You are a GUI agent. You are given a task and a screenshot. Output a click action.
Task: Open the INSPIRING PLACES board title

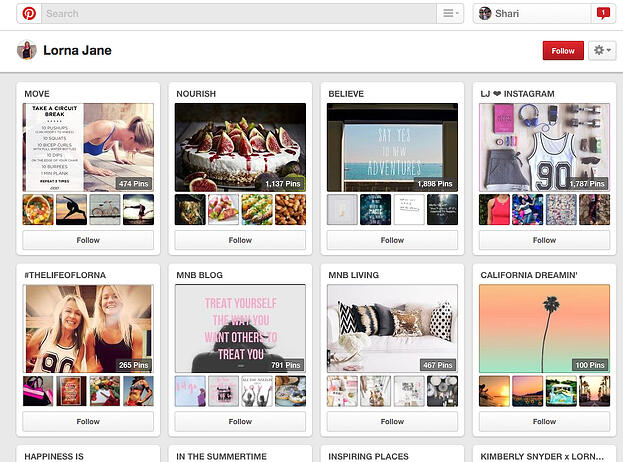click(x=368, y=456)
